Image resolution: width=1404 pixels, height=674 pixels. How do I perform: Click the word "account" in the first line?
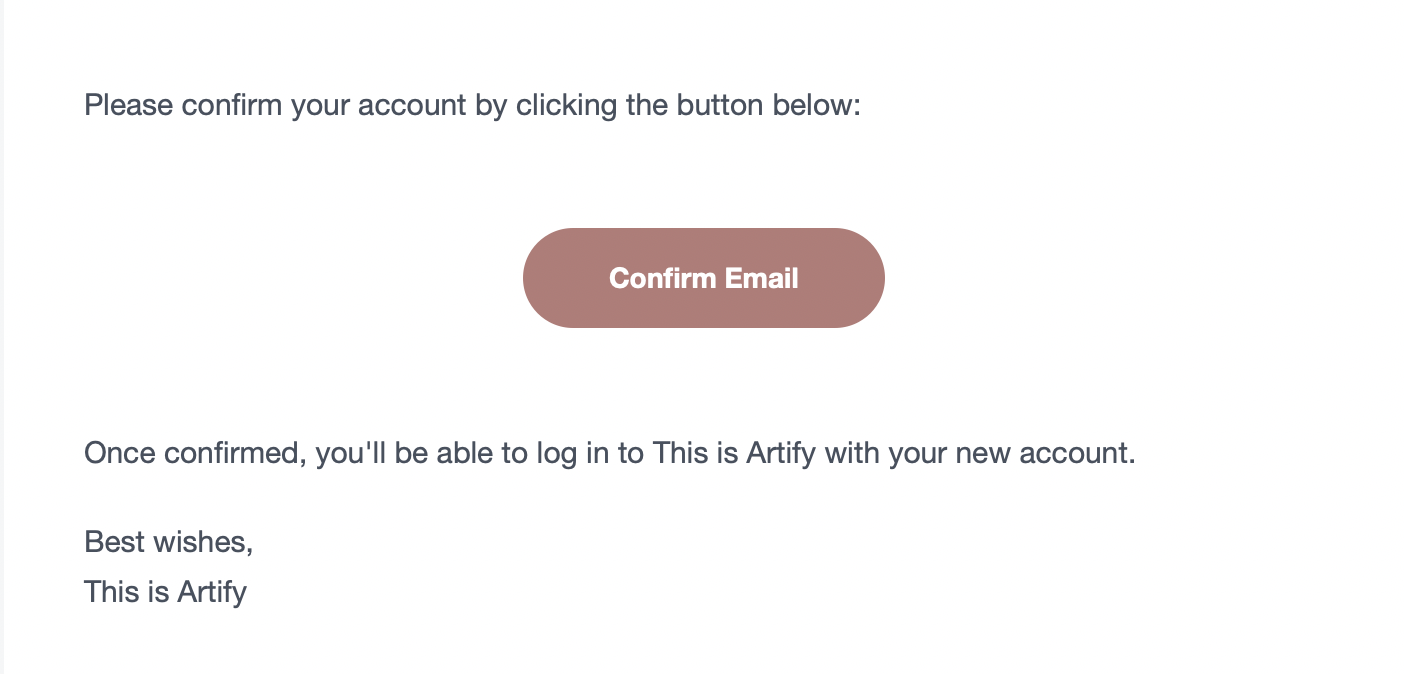[409, 105]
